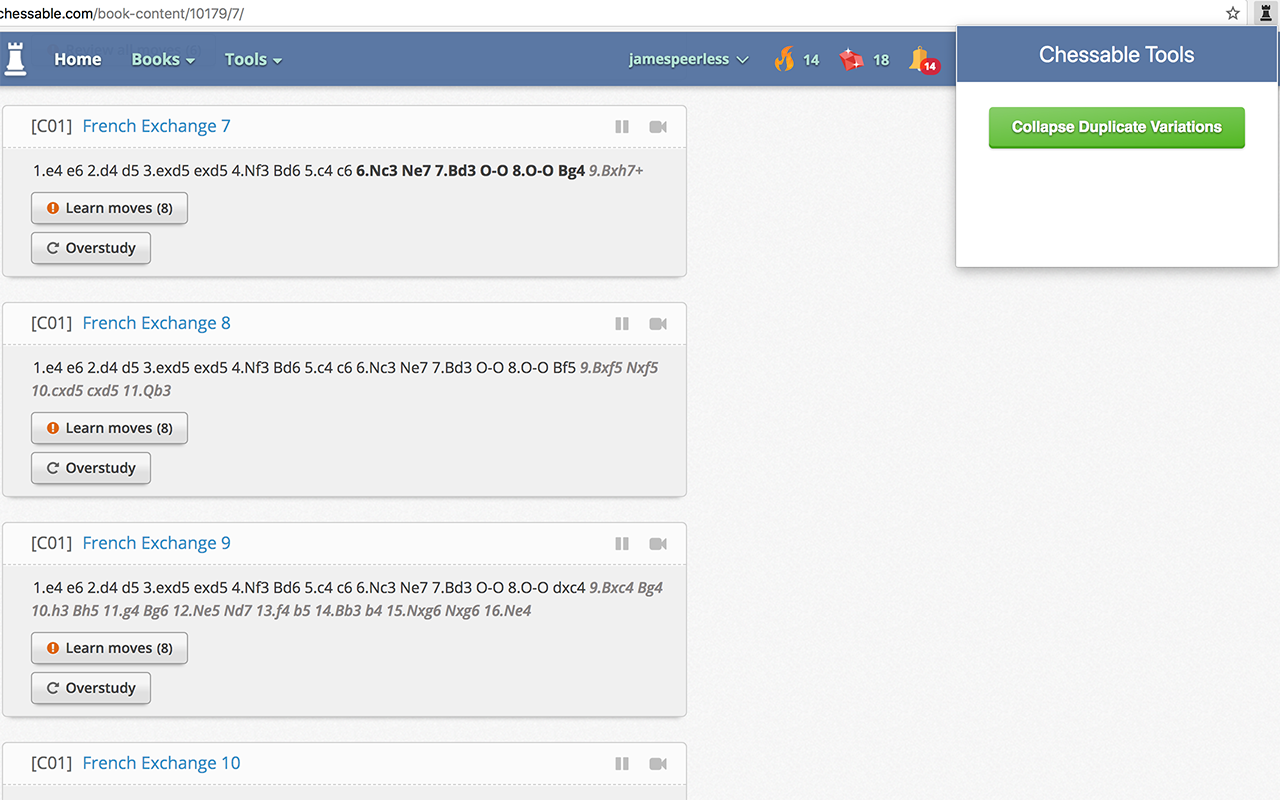Open the streak flame icon
Screen dimensions: 1280x800
click(784, 59)
